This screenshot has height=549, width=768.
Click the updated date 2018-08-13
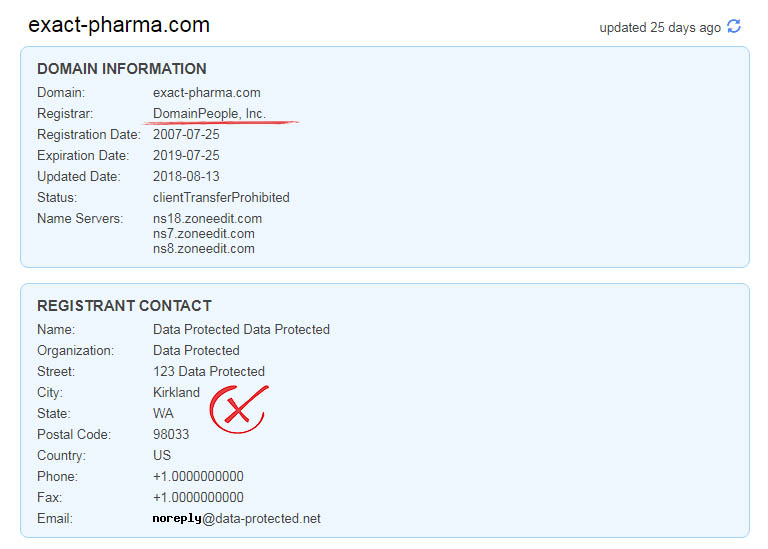[x=186, y=177]
